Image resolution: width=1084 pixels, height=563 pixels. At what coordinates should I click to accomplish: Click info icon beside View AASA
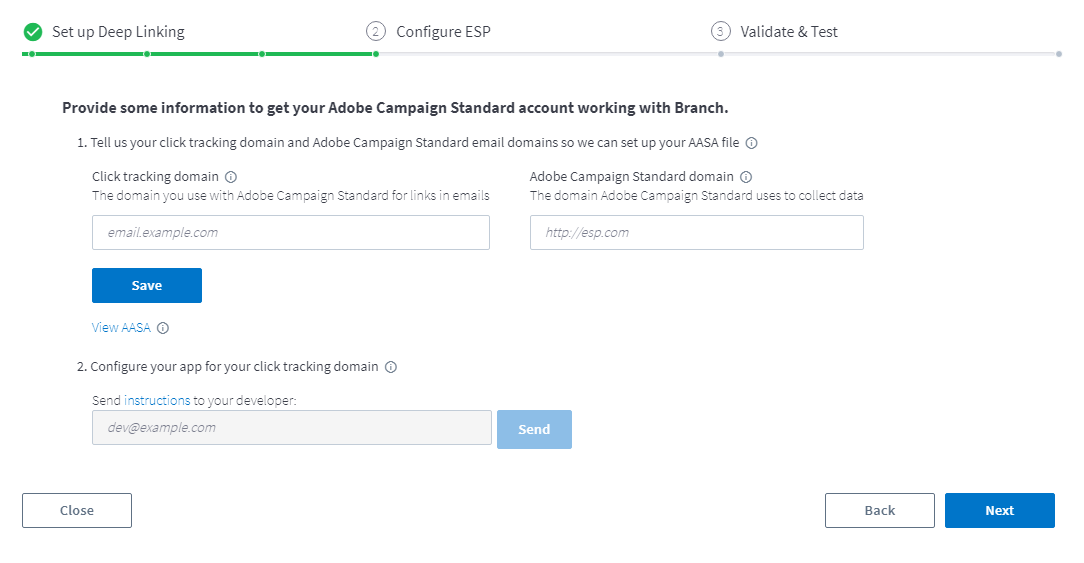[x=163, y=328]
